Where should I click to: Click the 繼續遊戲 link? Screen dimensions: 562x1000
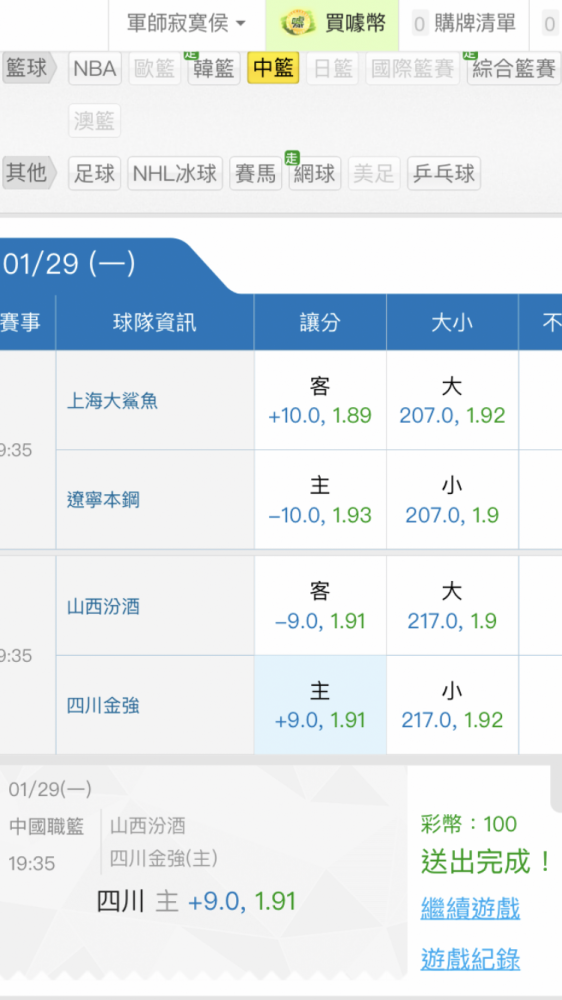(x=470, y=908)
